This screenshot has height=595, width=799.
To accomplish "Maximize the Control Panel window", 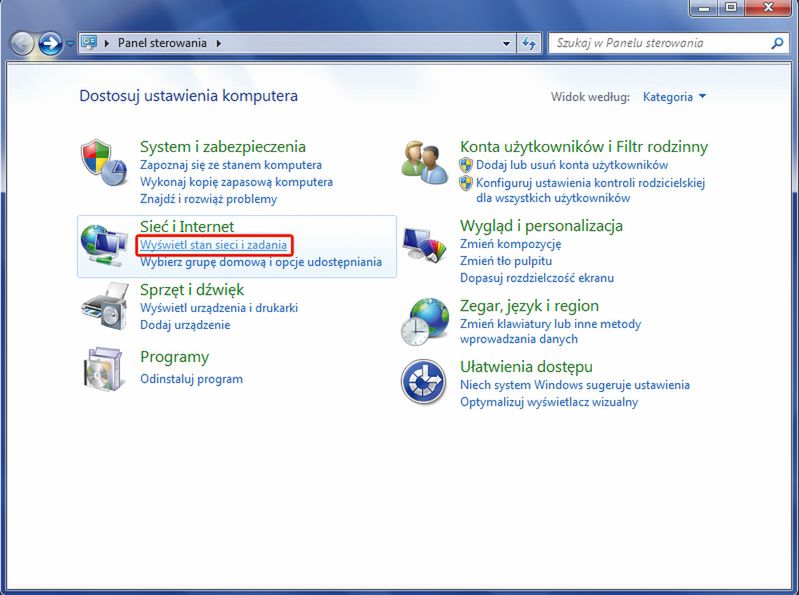I will coord(731,8).
